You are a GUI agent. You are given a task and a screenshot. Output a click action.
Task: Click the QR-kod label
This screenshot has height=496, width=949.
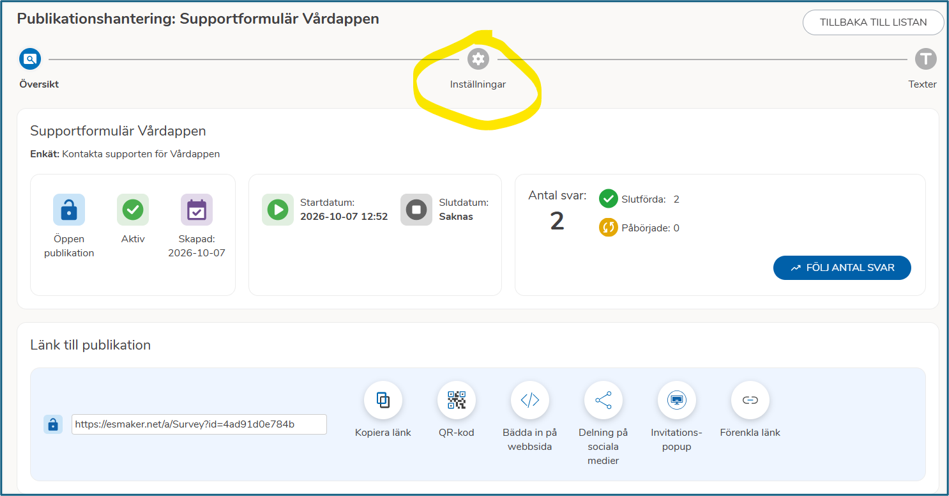456,432
